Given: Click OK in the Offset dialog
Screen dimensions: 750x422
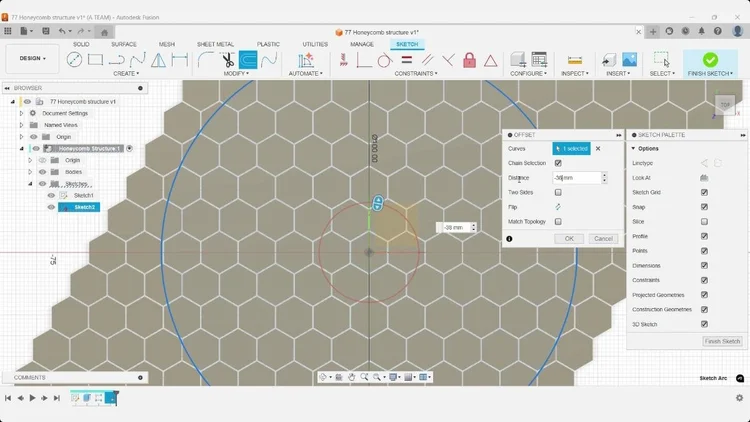Looking at the screenshot, I should (569, 239).
